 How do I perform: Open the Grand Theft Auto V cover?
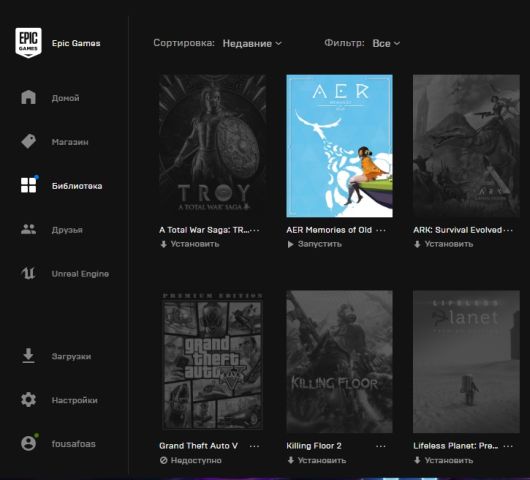pyautogui.click(x=212, y=362)
